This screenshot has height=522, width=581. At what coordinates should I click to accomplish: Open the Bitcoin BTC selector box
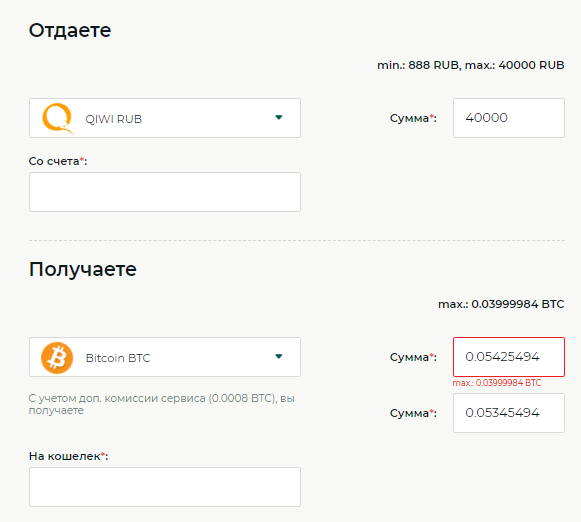165,357
